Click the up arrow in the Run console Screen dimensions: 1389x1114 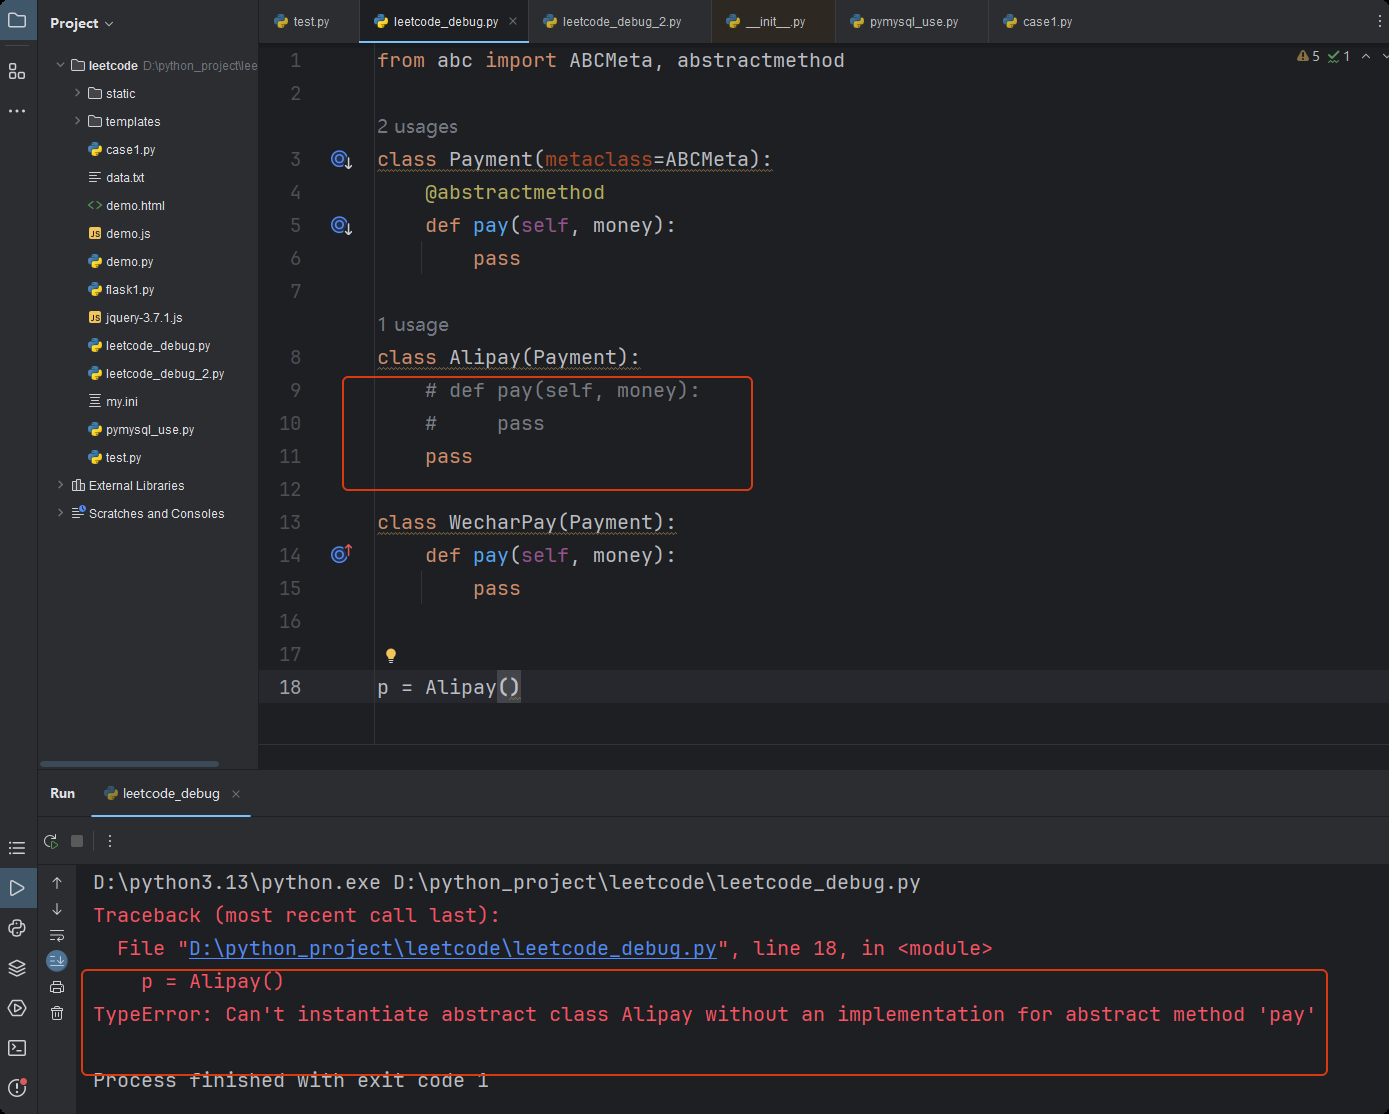[57, 883]
